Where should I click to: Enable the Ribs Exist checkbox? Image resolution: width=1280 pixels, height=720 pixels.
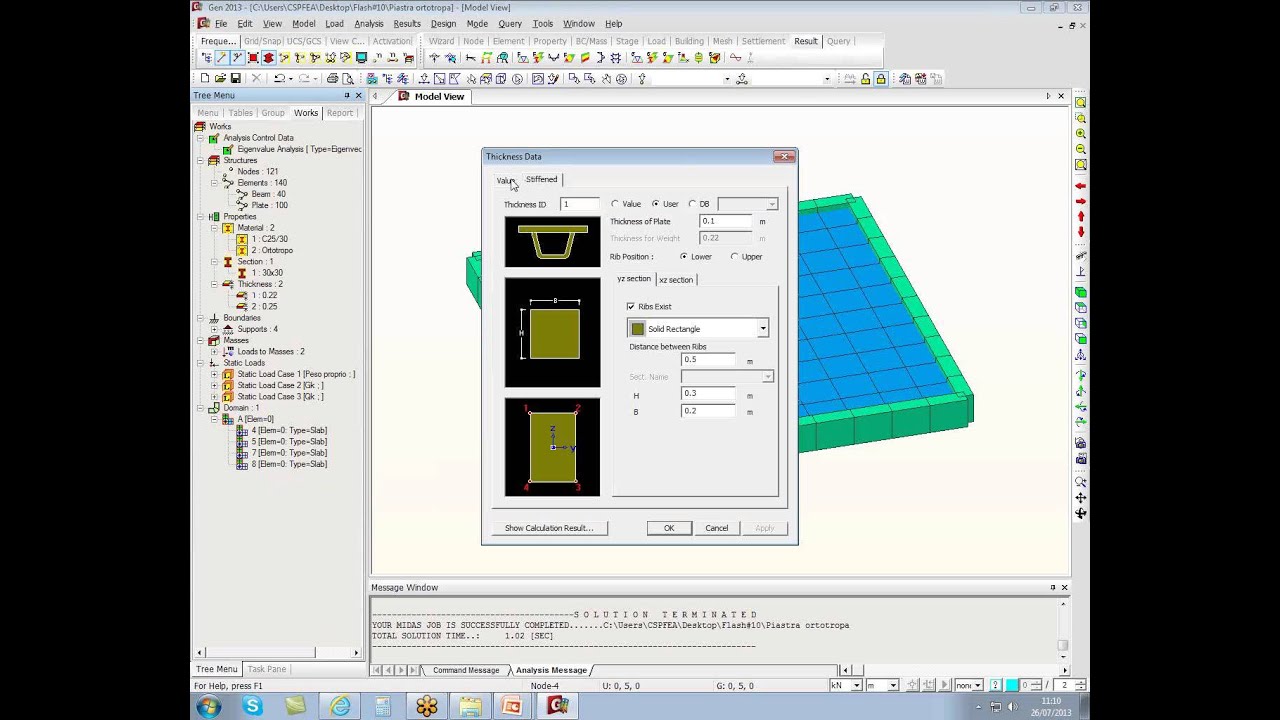pos(631,306)
